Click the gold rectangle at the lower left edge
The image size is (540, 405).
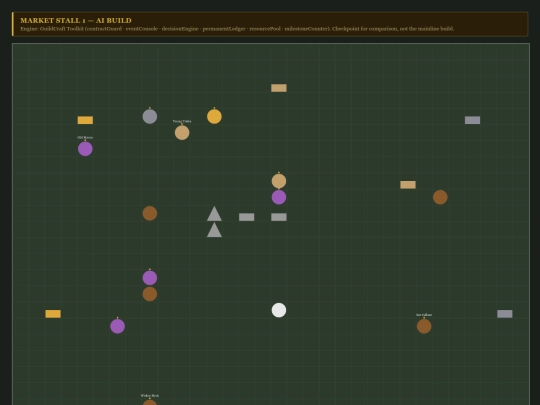tap(53, 314)
